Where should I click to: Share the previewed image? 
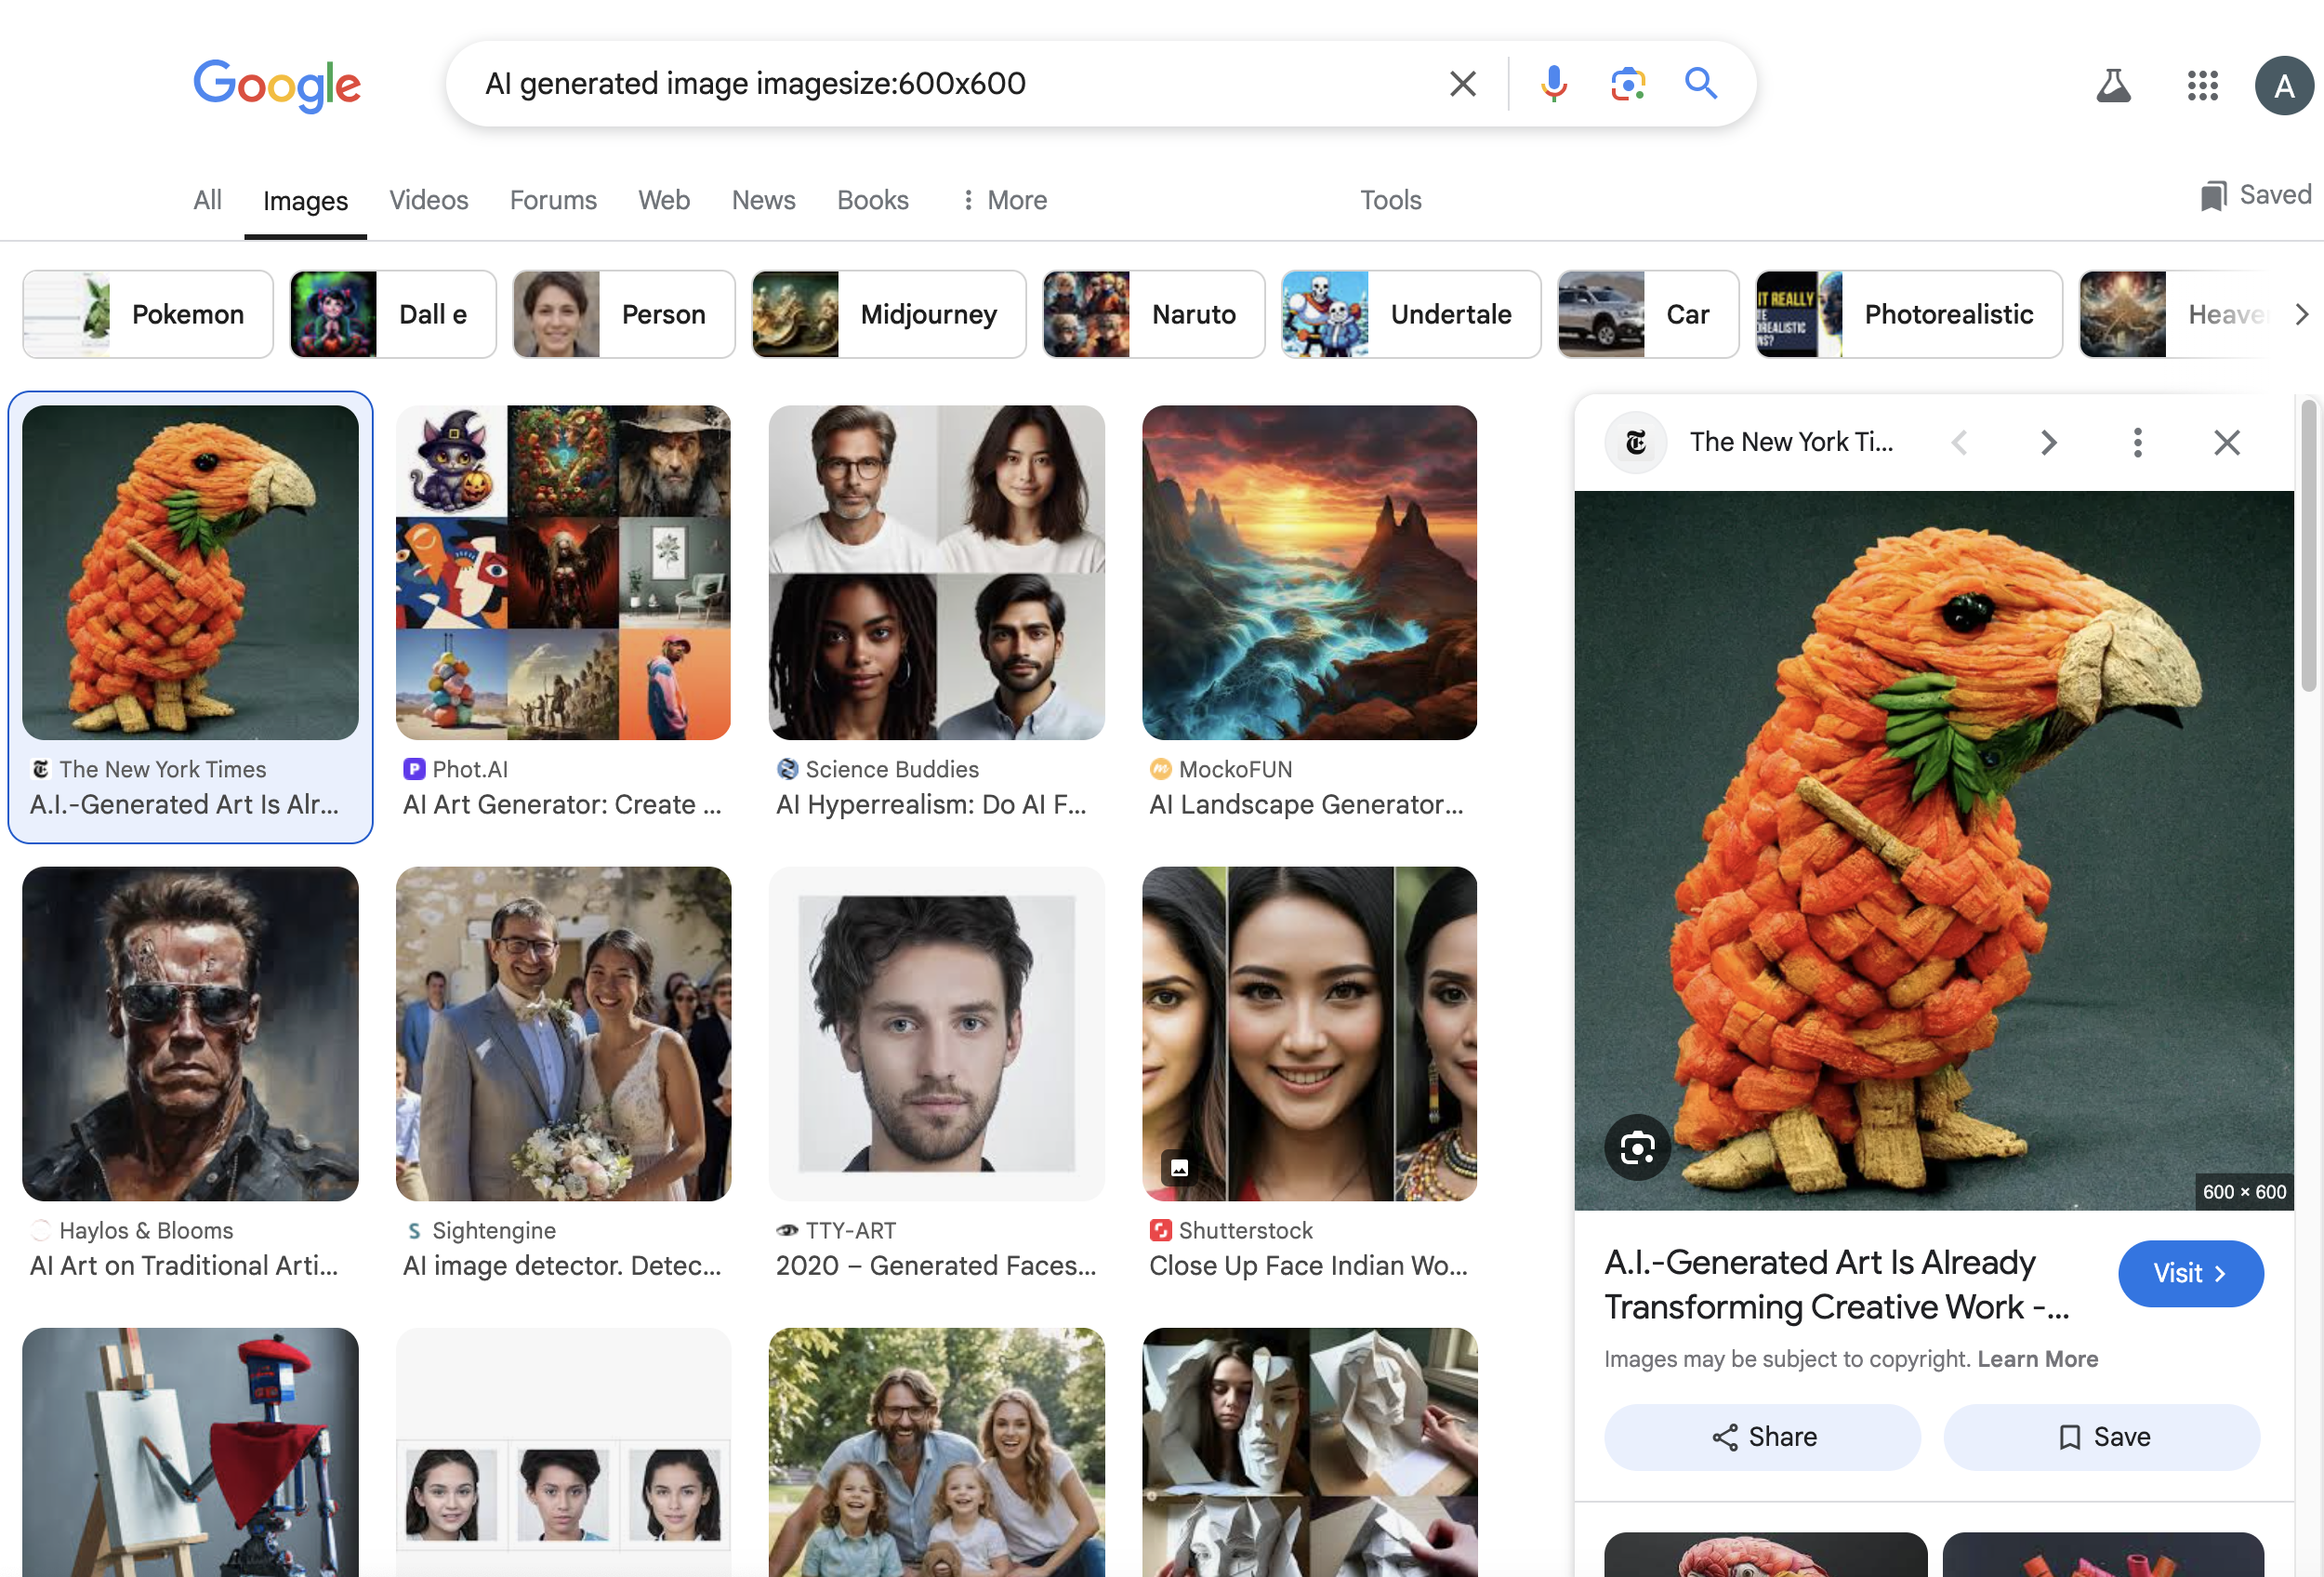pos(1762,1437)
